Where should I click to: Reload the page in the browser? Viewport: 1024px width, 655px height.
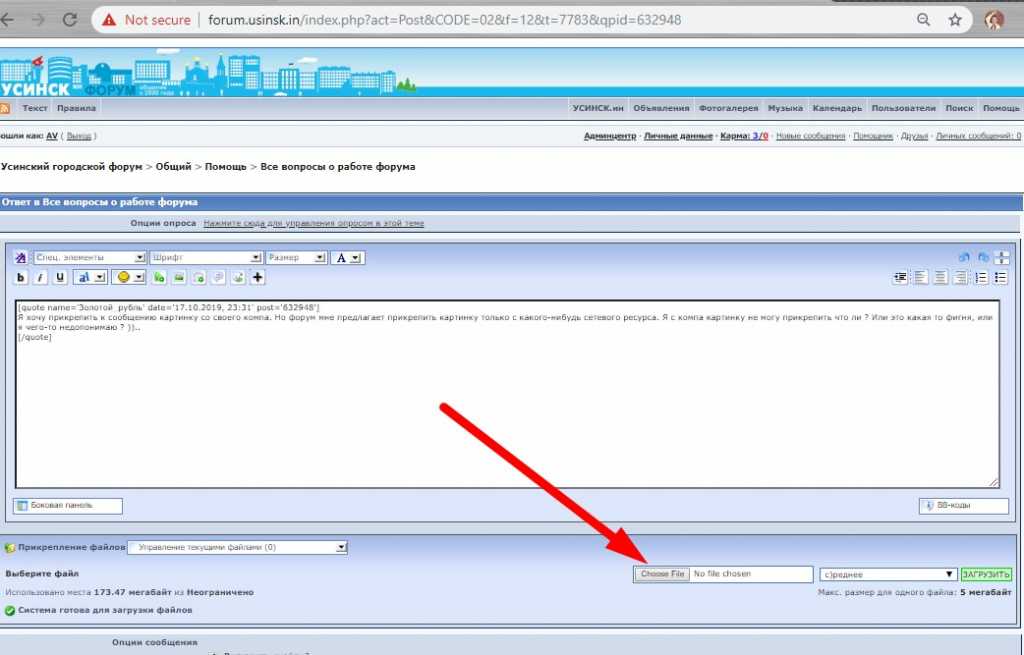tap(69, 20)
